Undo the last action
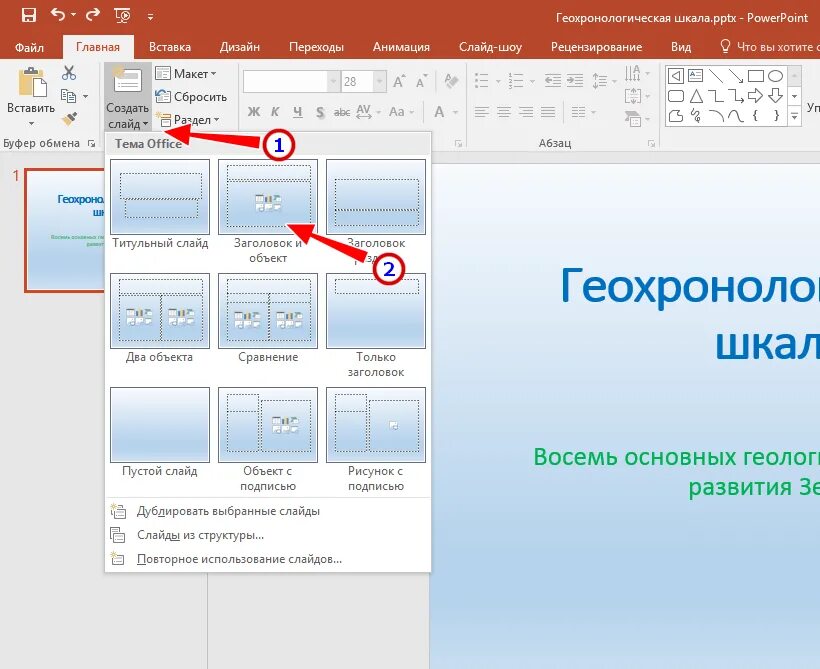Viewport: 820px width, 669px height. tap(58, 15)
